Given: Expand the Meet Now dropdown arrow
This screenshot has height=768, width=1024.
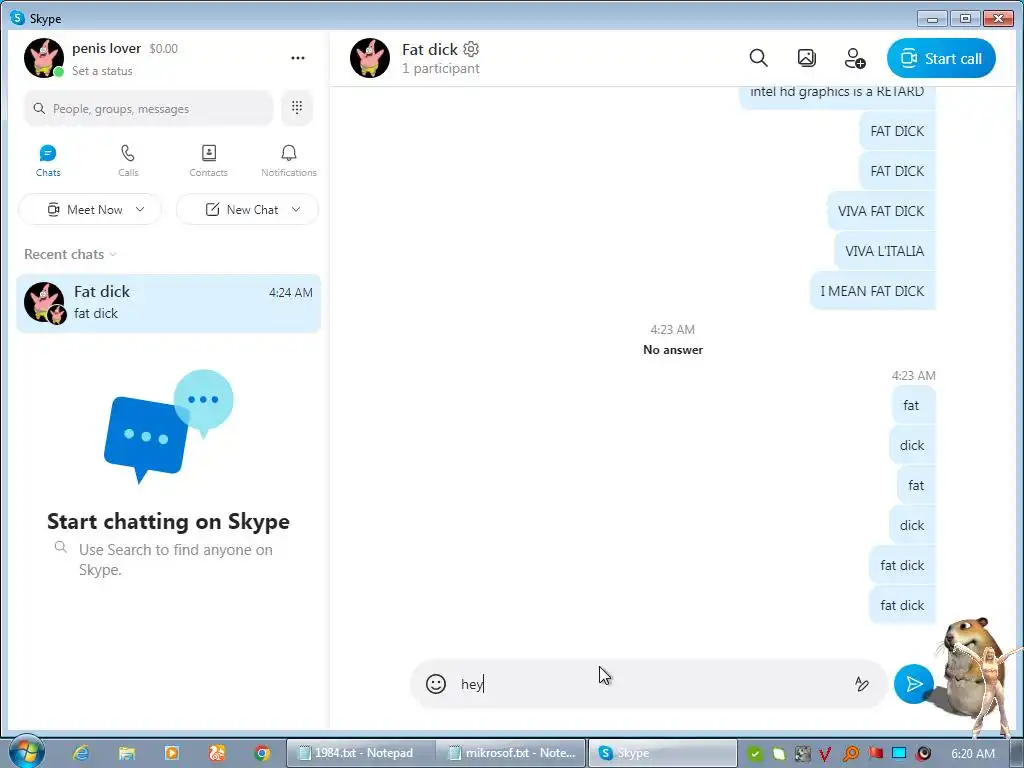Looking at the screenshot, I should click(x=140, y=210).
